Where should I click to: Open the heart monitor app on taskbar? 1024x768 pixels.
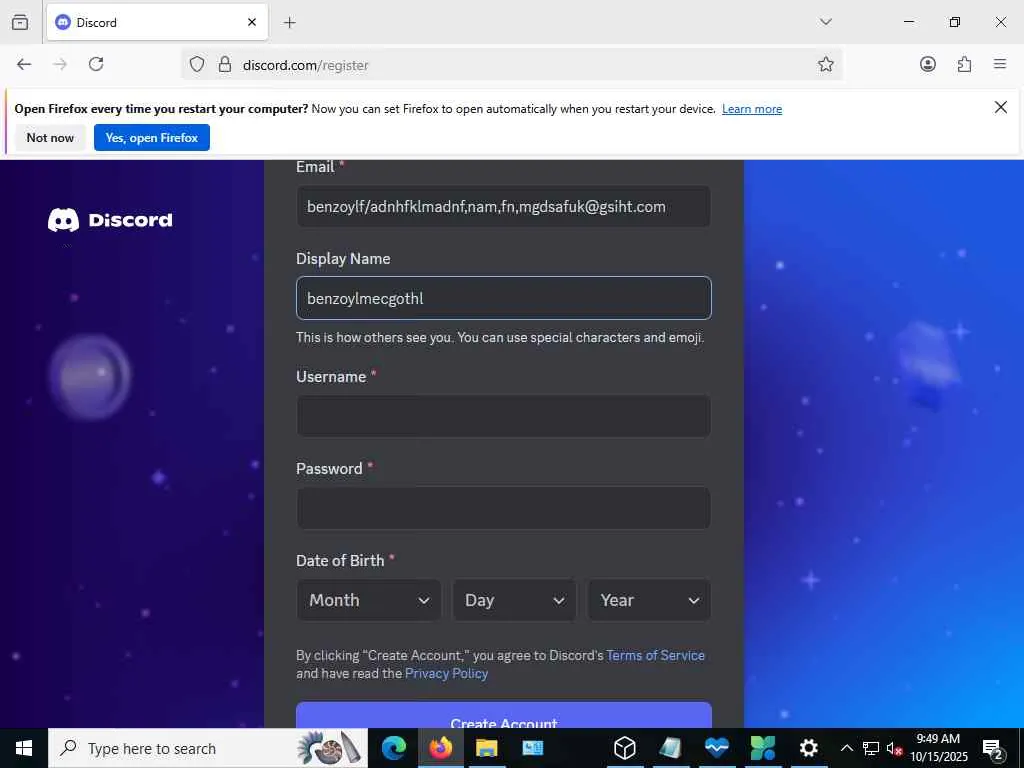point(716,748)
